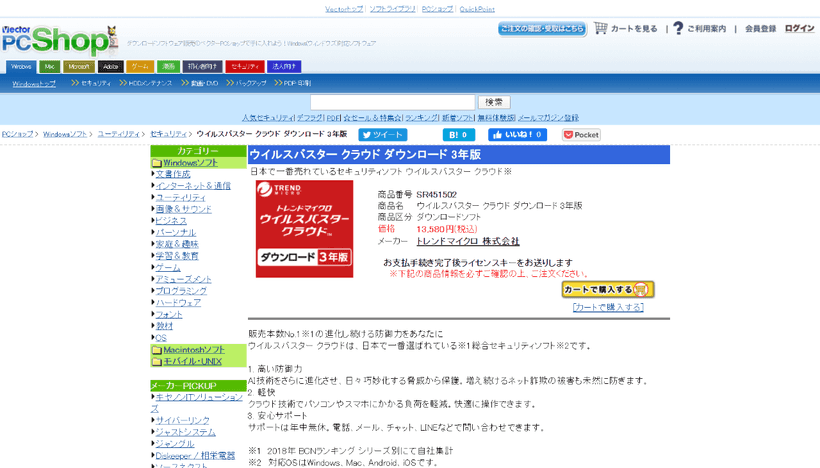Go to PCショップ in breadcrumb
Viewport: 820px width, 468px height.
click(17, 134)
